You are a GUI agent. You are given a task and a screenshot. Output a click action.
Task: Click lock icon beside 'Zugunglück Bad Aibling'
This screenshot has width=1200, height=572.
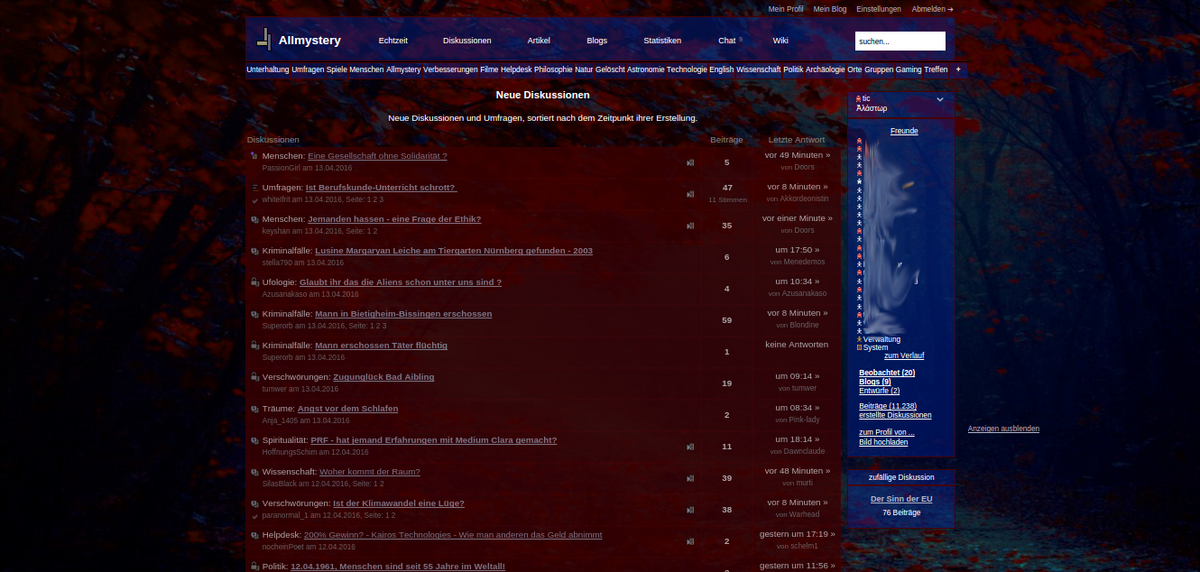tap(255, 377)
